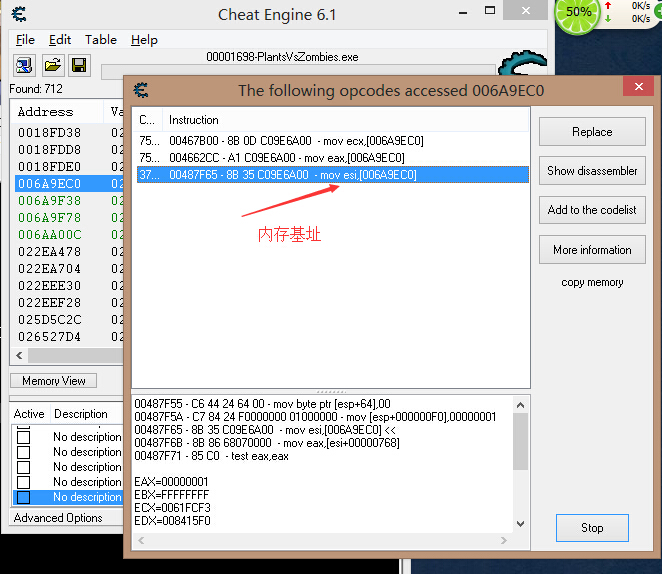Open the Edit menu
This screenshot has height=574, width=662.
point(60,40)
